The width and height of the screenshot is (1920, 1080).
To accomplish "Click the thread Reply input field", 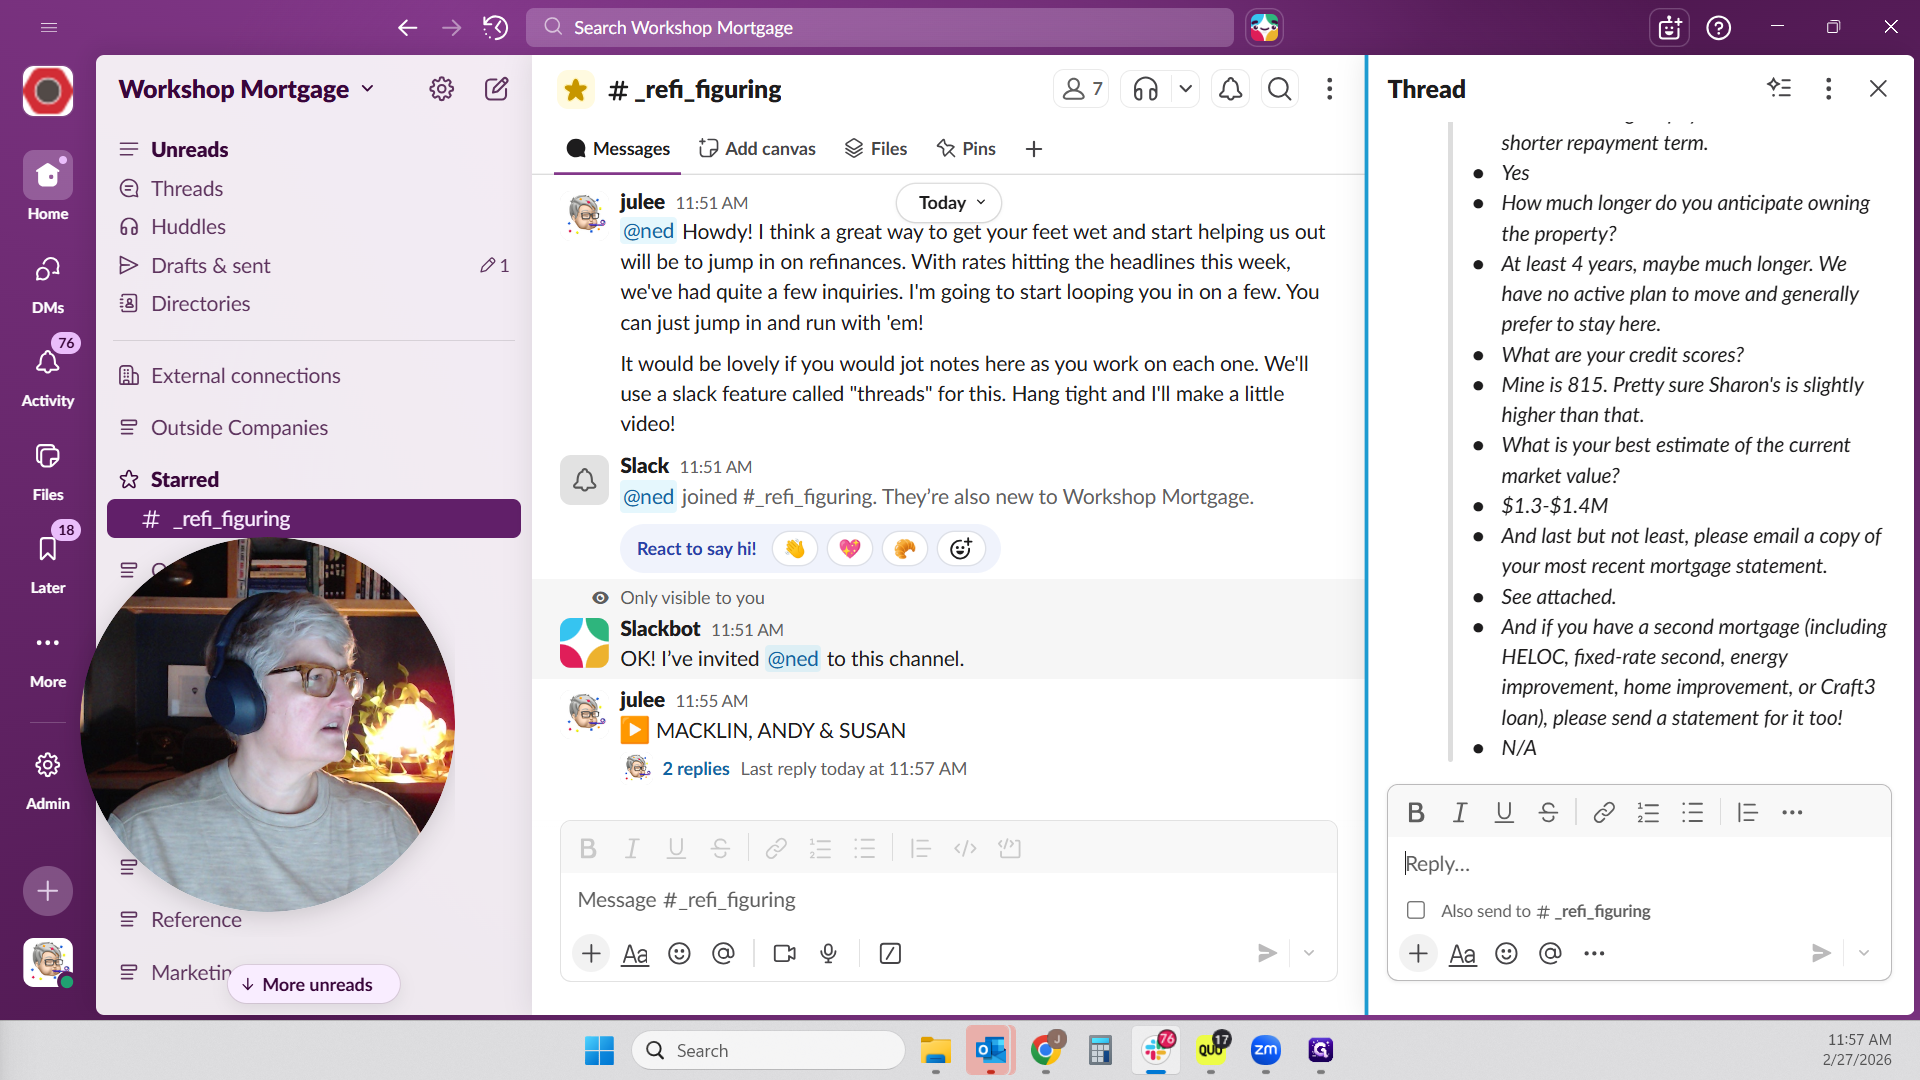I will [x=1638, y=864].
